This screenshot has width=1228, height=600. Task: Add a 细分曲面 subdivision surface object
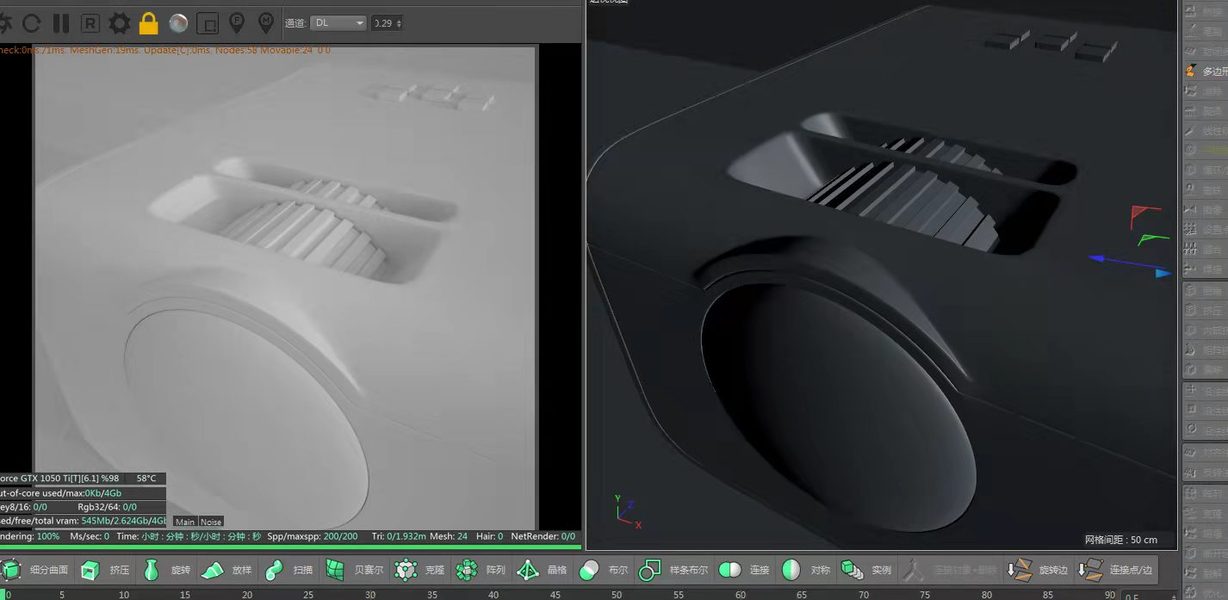point(36,570)
